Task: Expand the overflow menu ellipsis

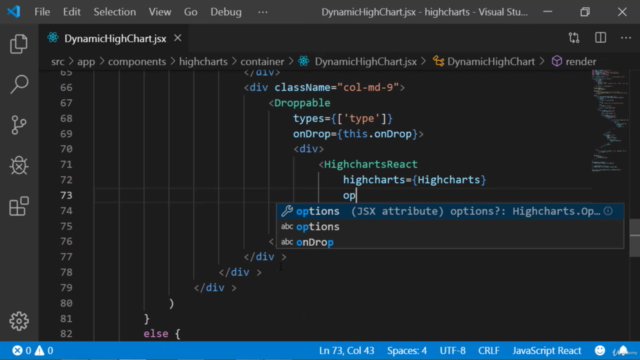Action: pyautogui.click(x=263, y=12)
